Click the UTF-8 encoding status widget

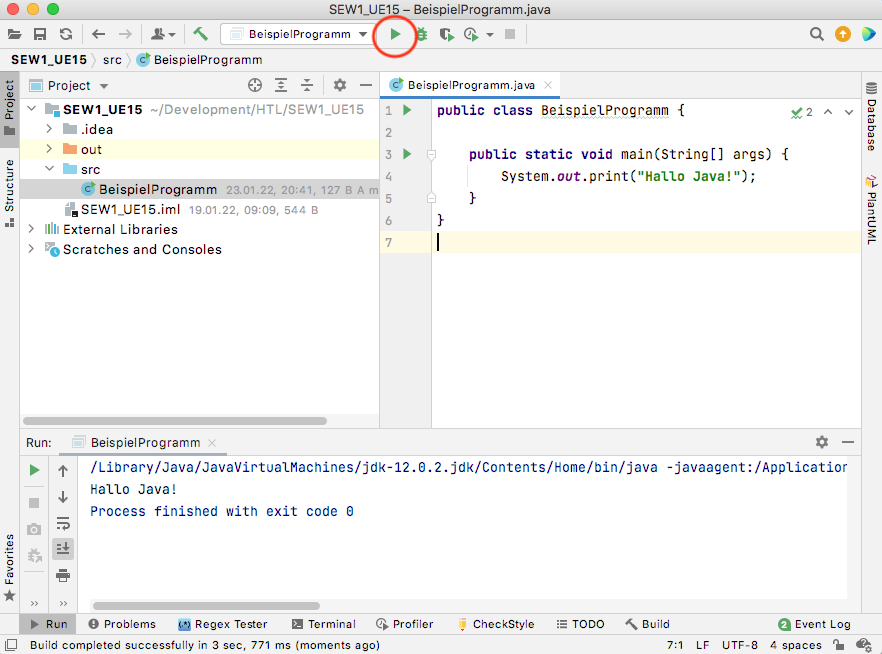pyautogui.click(x=739, y=645)
